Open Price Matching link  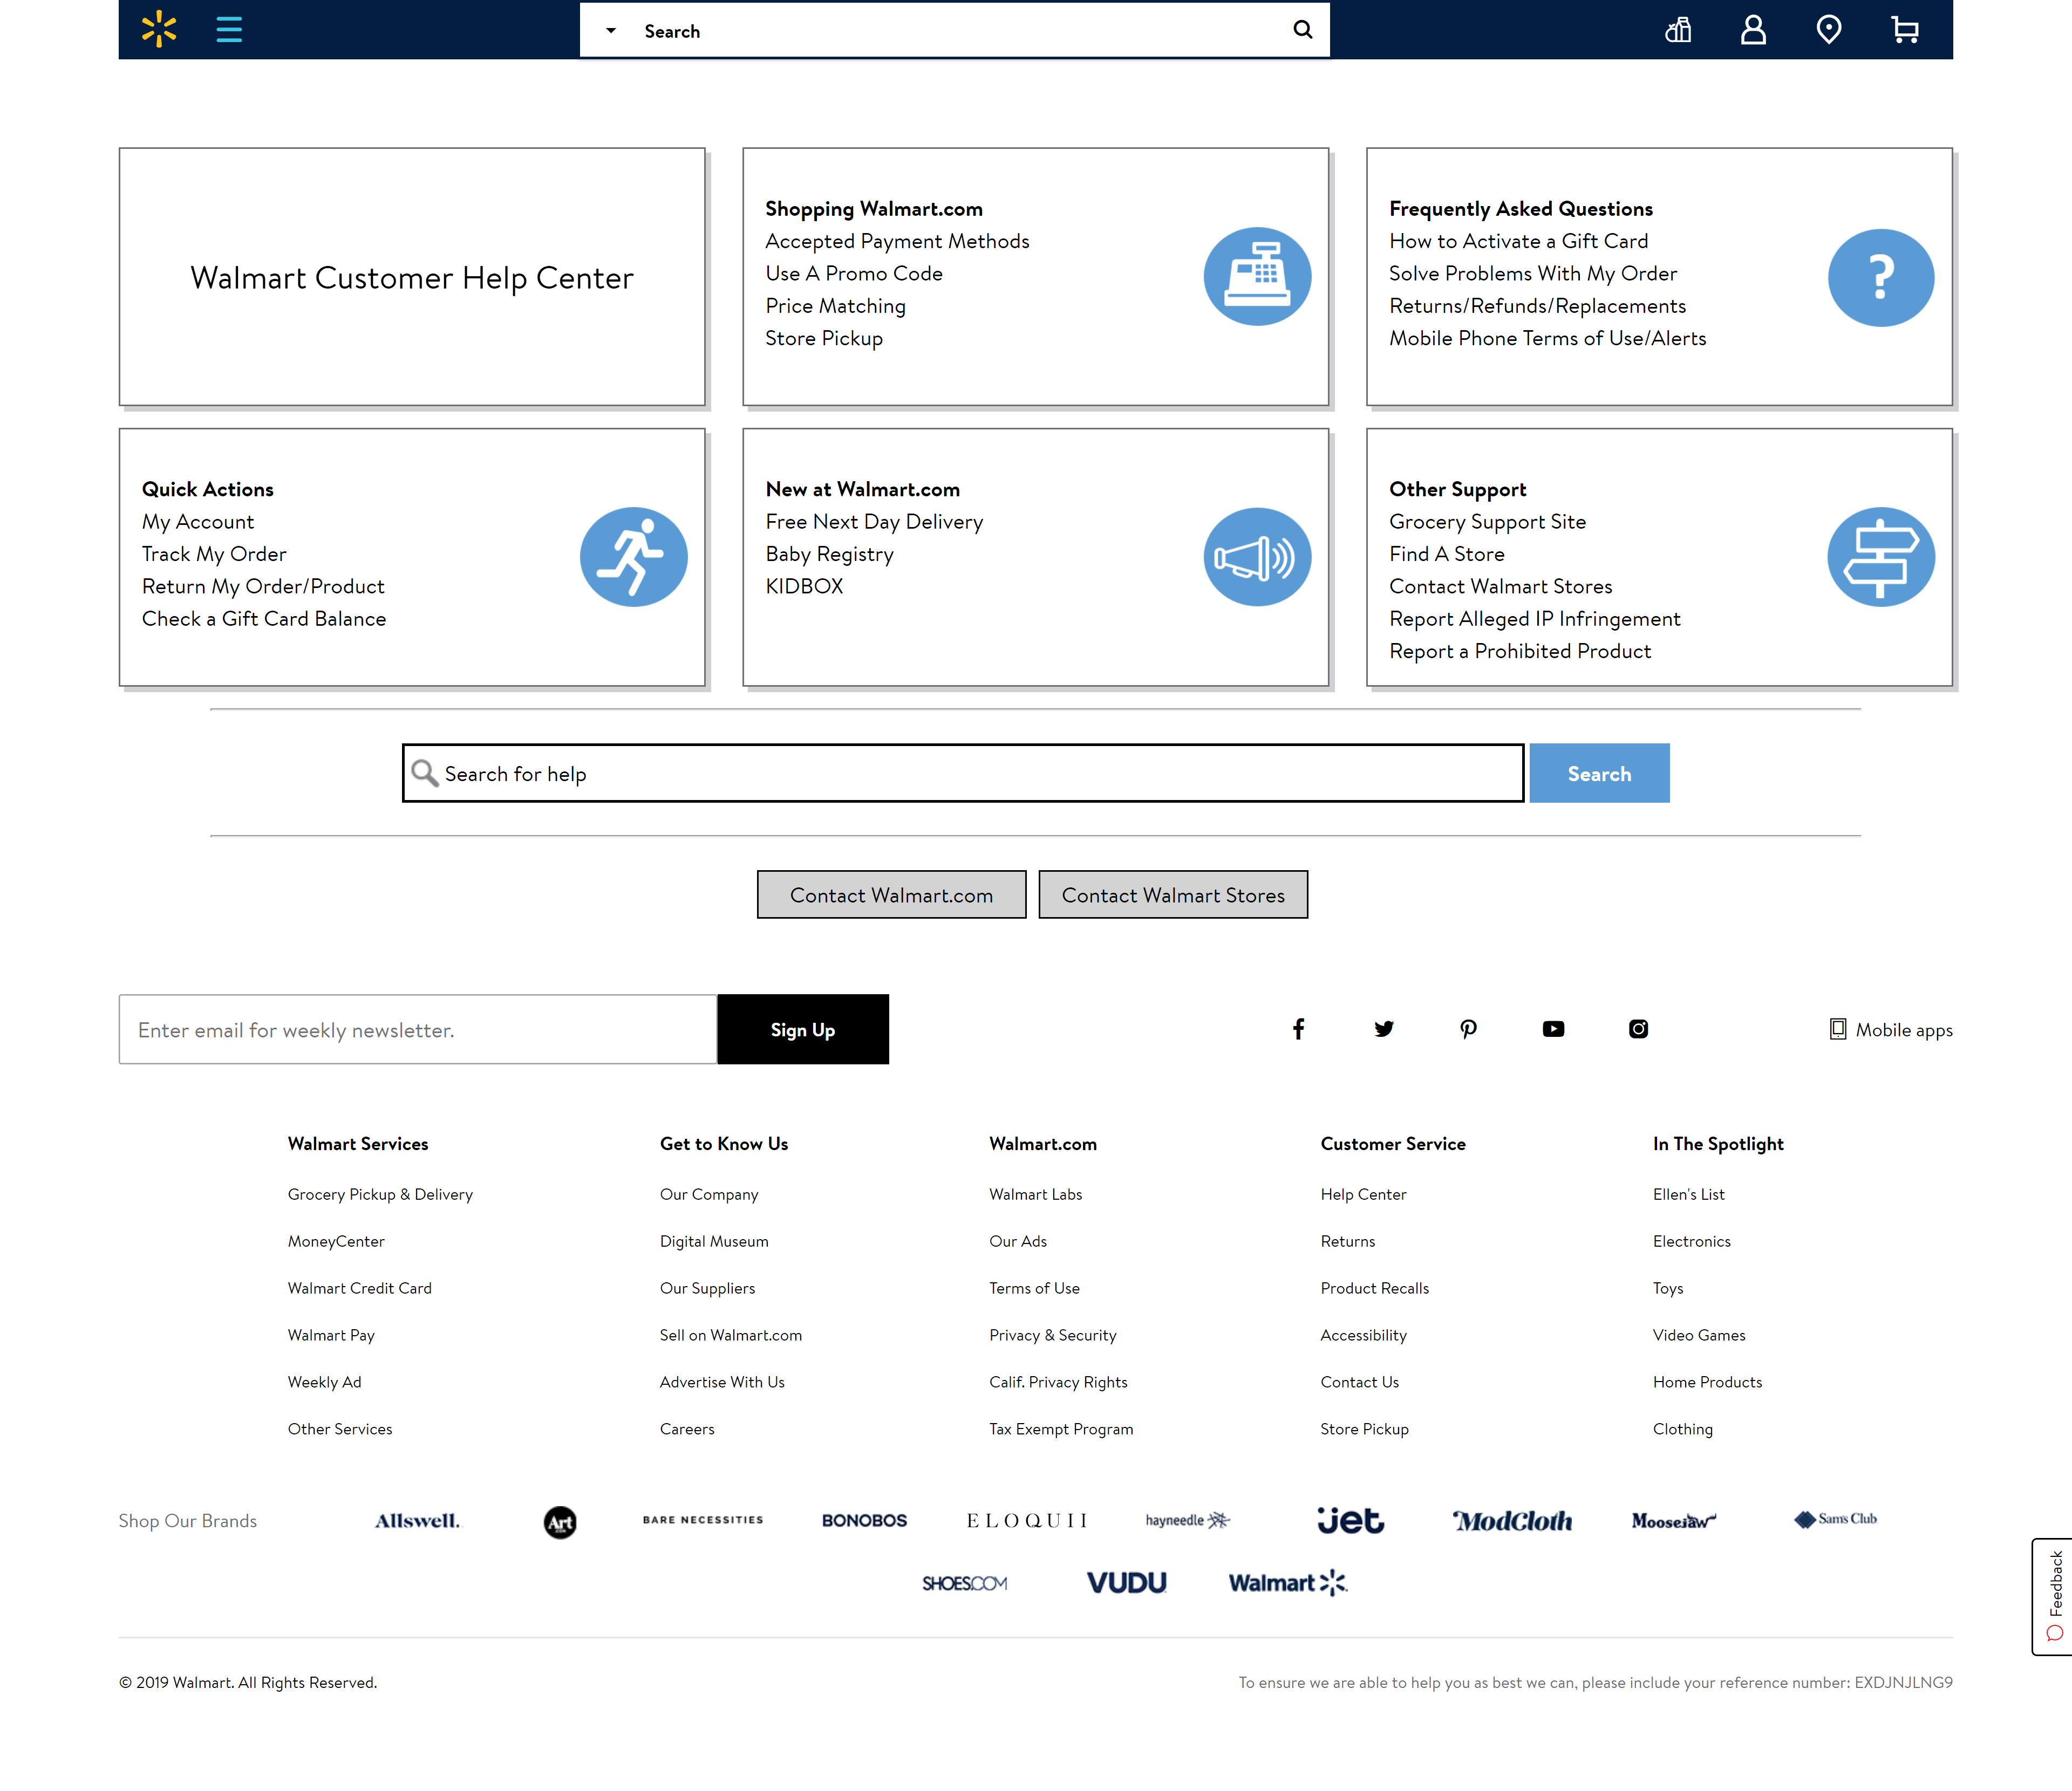tap(835, 306)
